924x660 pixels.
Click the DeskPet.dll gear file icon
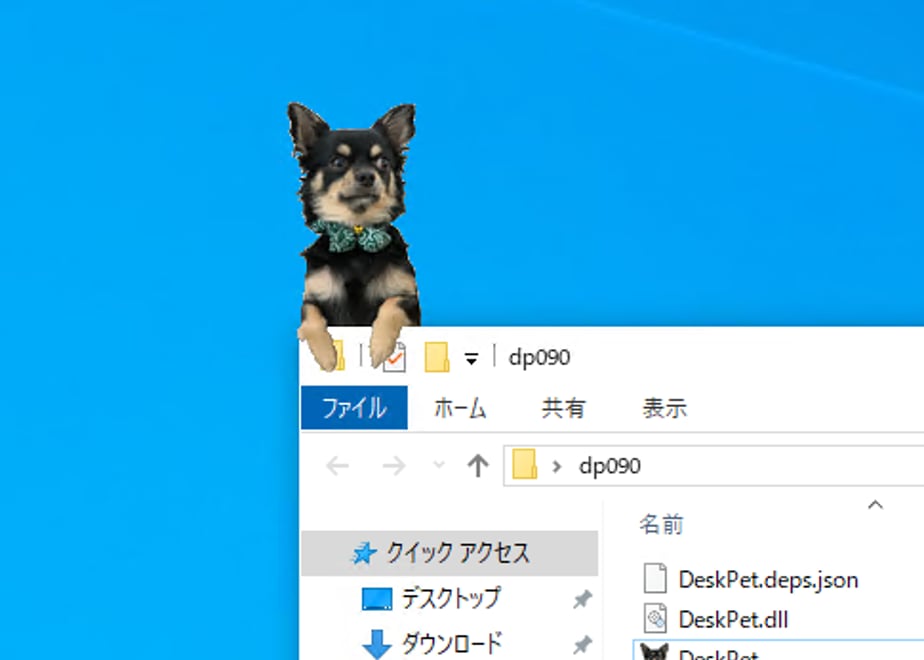click(x=655, y=618)
